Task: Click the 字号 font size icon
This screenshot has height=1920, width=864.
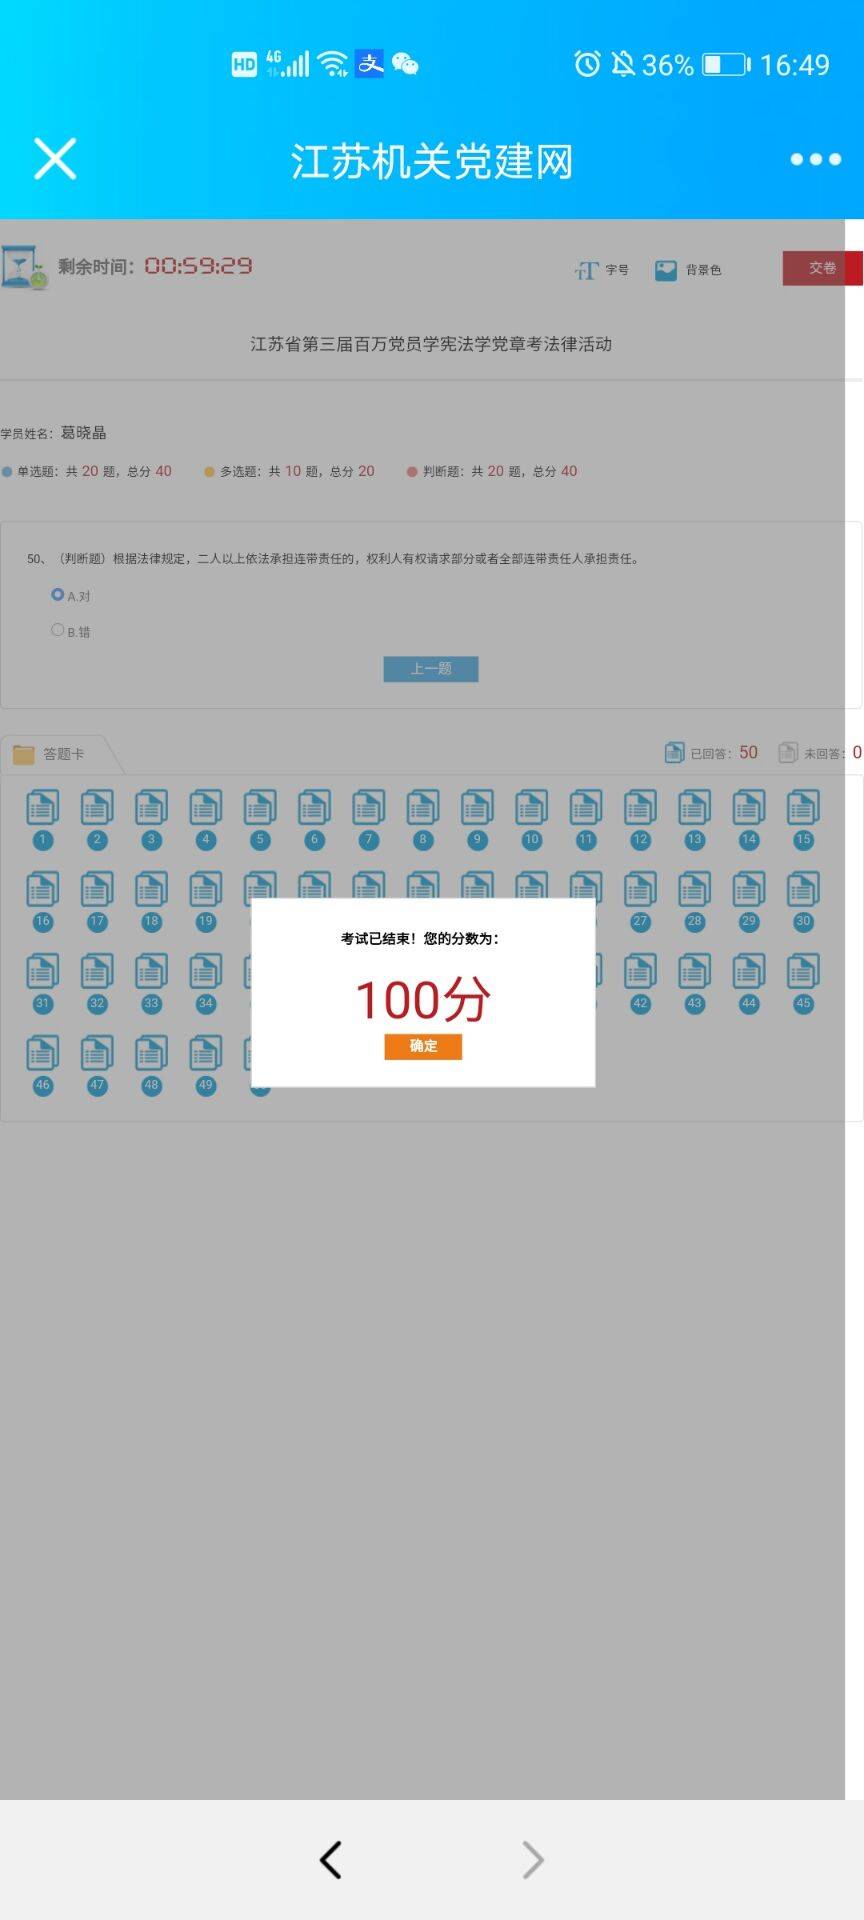Action: point(586,270)
